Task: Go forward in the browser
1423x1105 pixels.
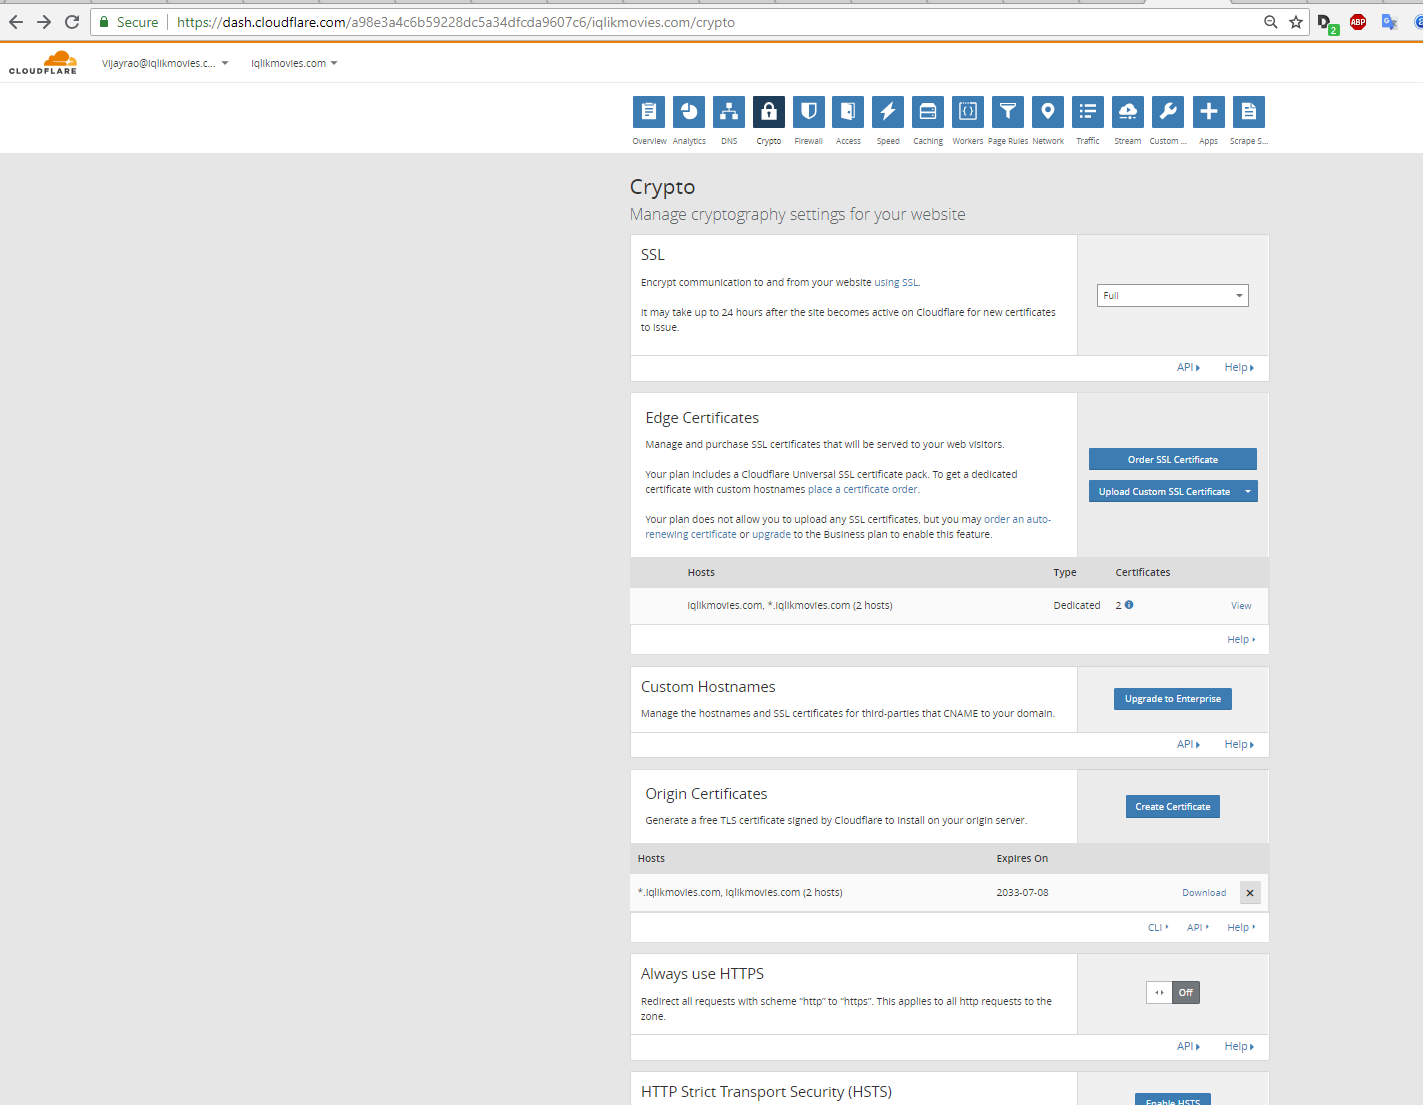Action: coord(44,22)
